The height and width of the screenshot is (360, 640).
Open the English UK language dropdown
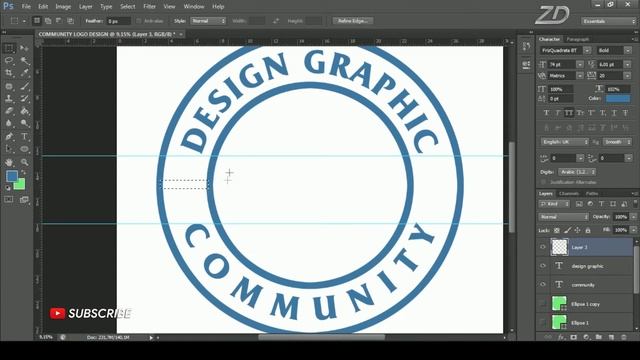[565, 142]
